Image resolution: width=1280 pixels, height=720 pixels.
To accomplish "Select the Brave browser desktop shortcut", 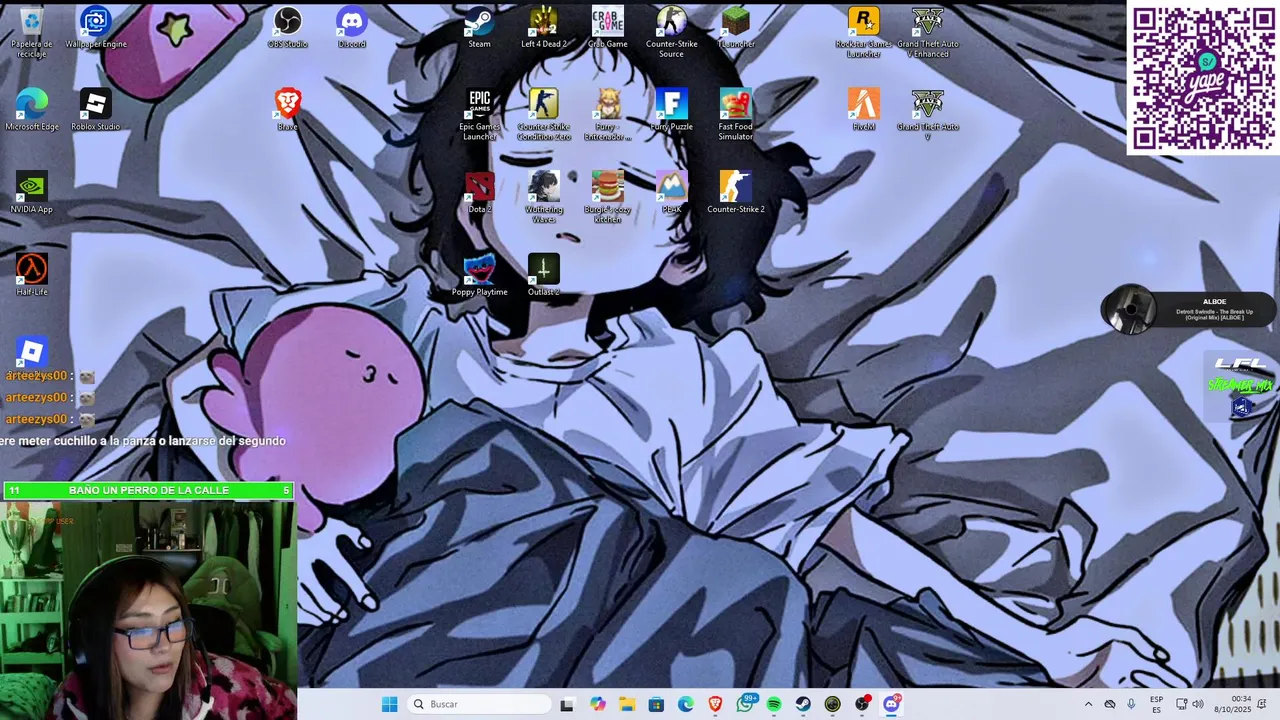I will tap(288, 110).
